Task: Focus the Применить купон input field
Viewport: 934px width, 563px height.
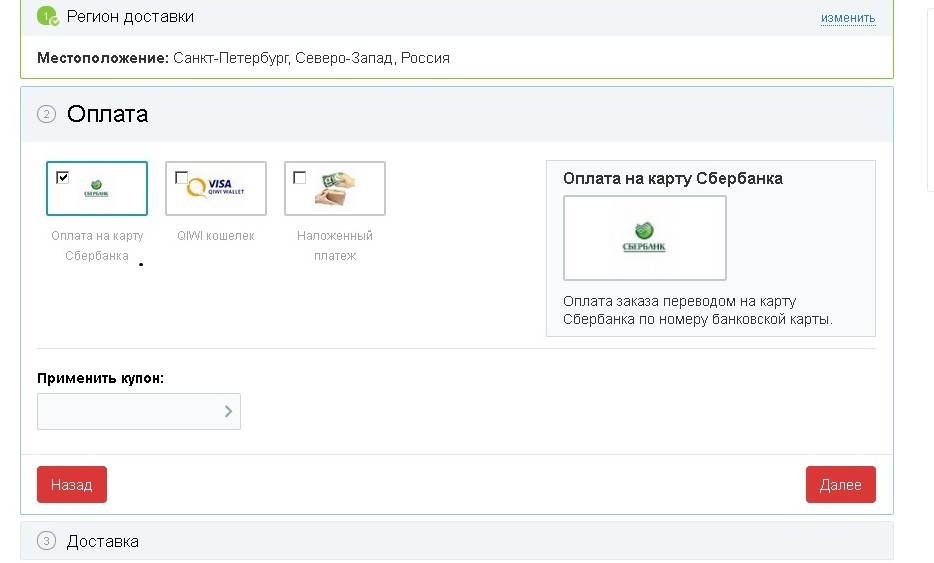Action: click(x=128, y=411)
